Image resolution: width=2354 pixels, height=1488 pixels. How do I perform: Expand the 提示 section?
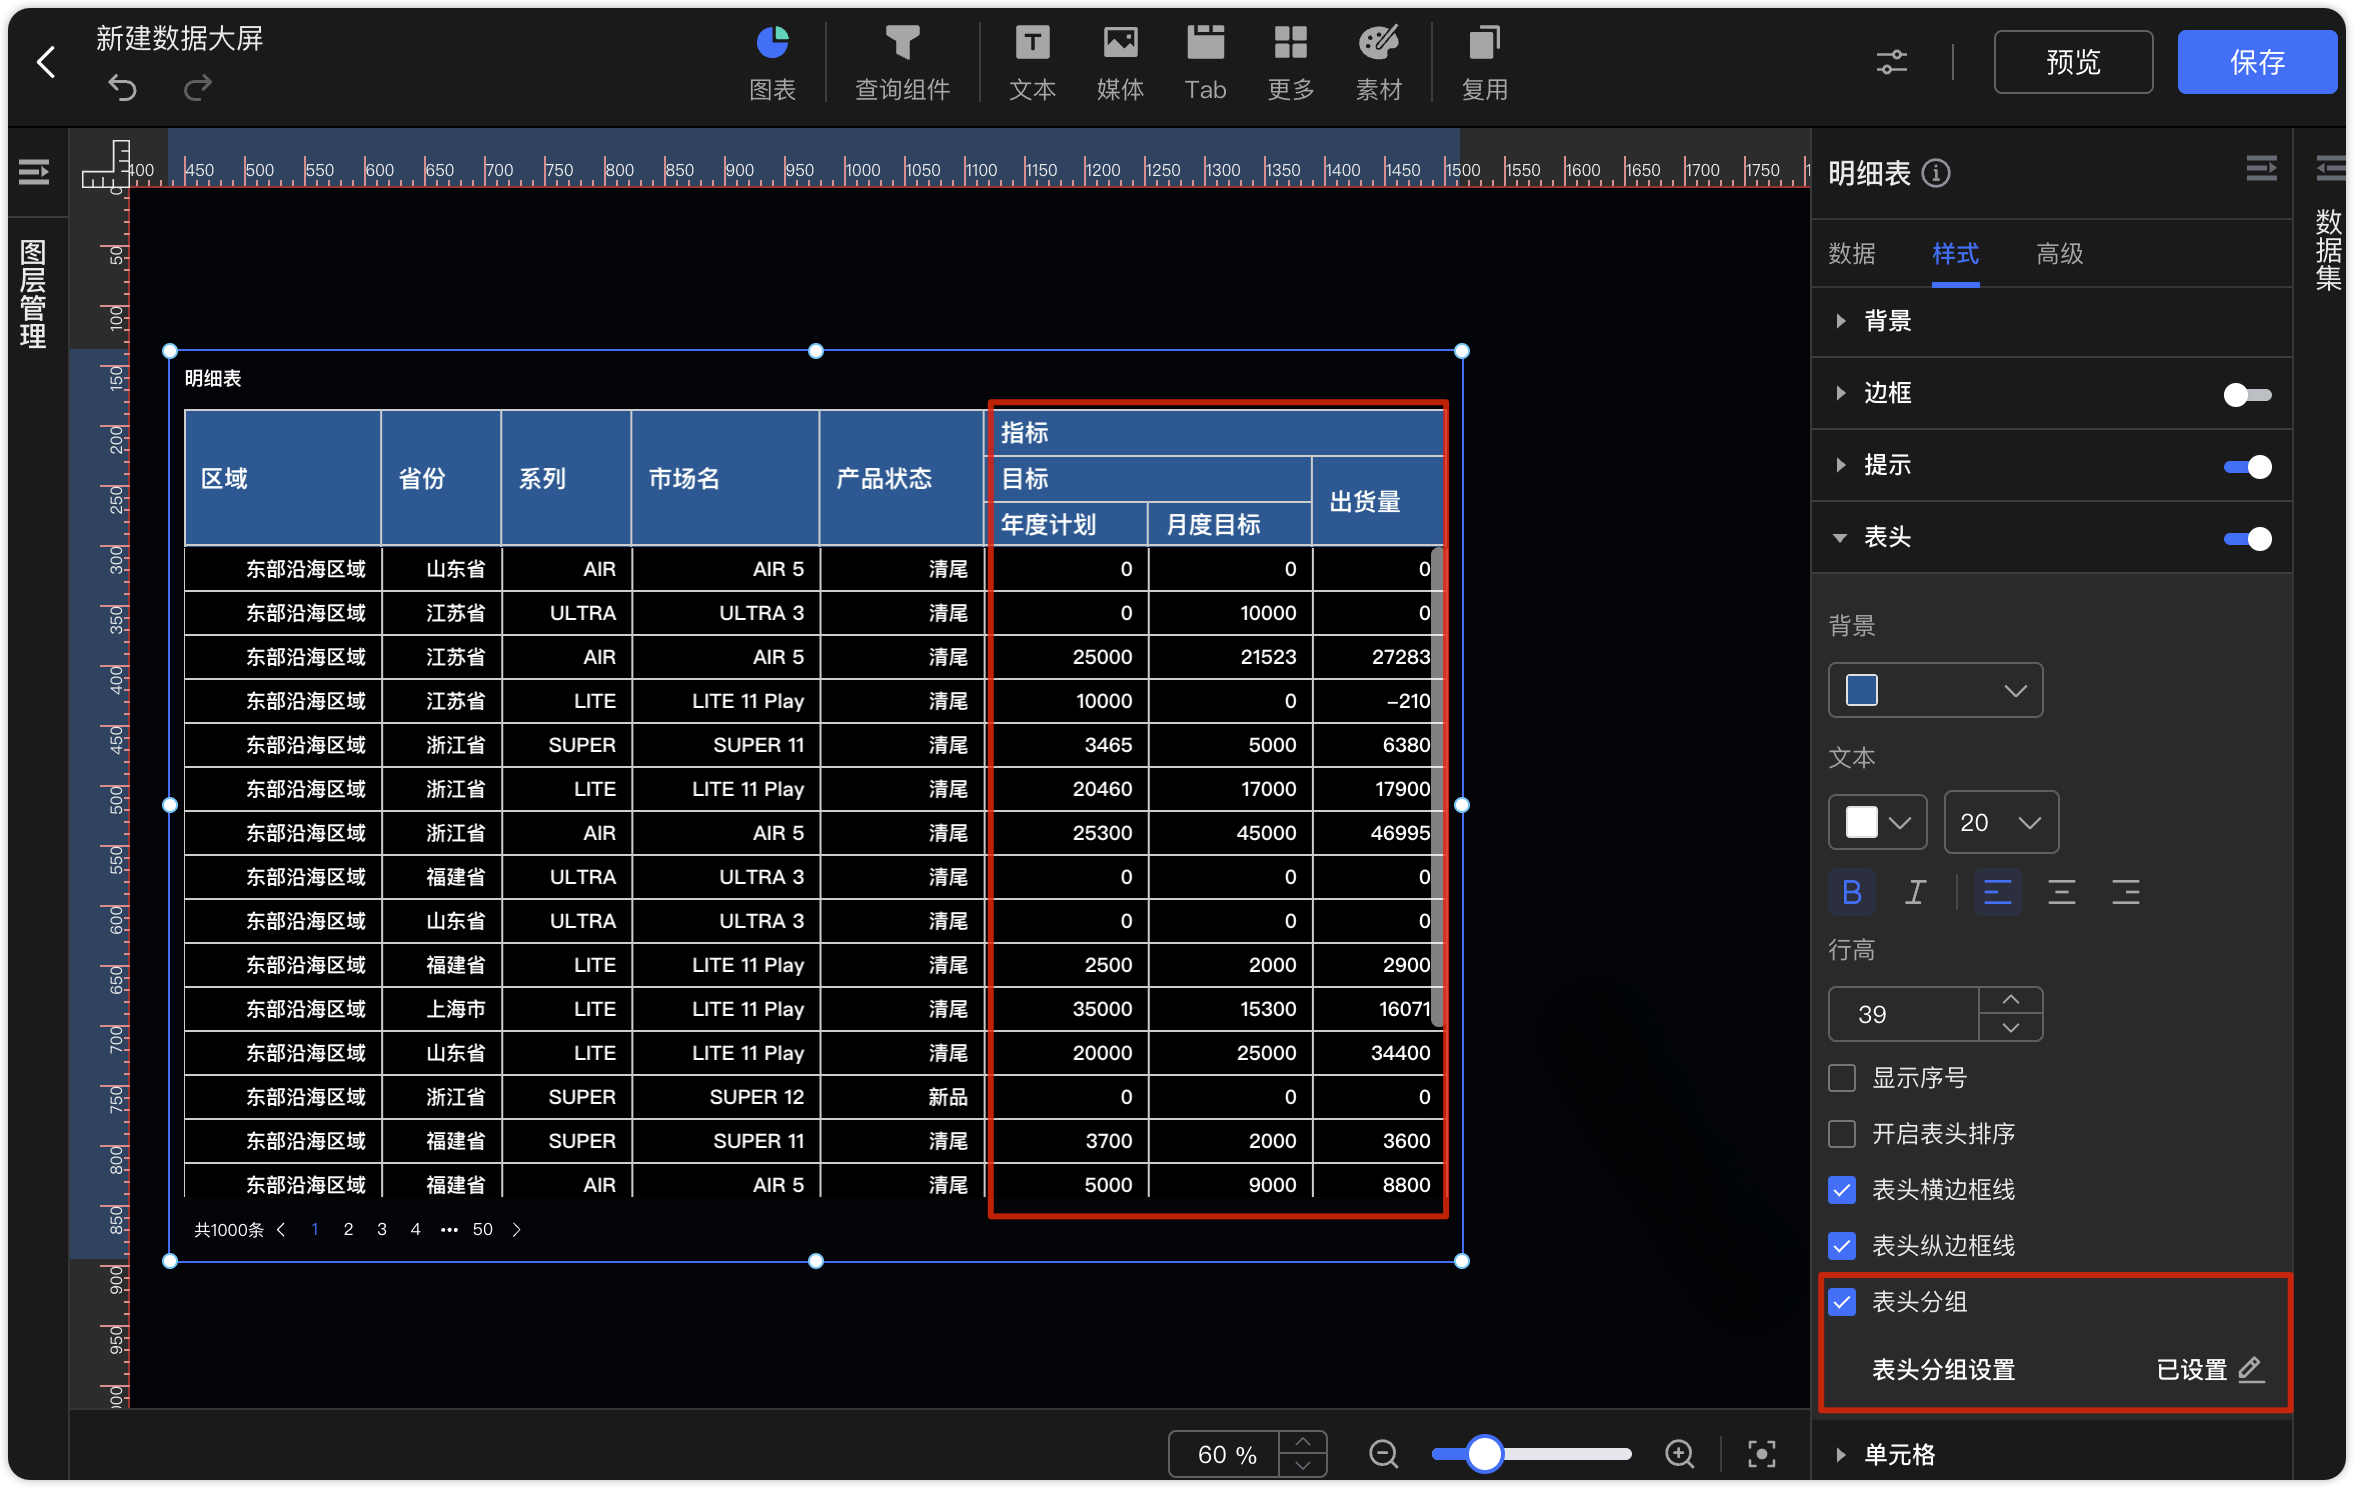click(x=1840, y=465)
